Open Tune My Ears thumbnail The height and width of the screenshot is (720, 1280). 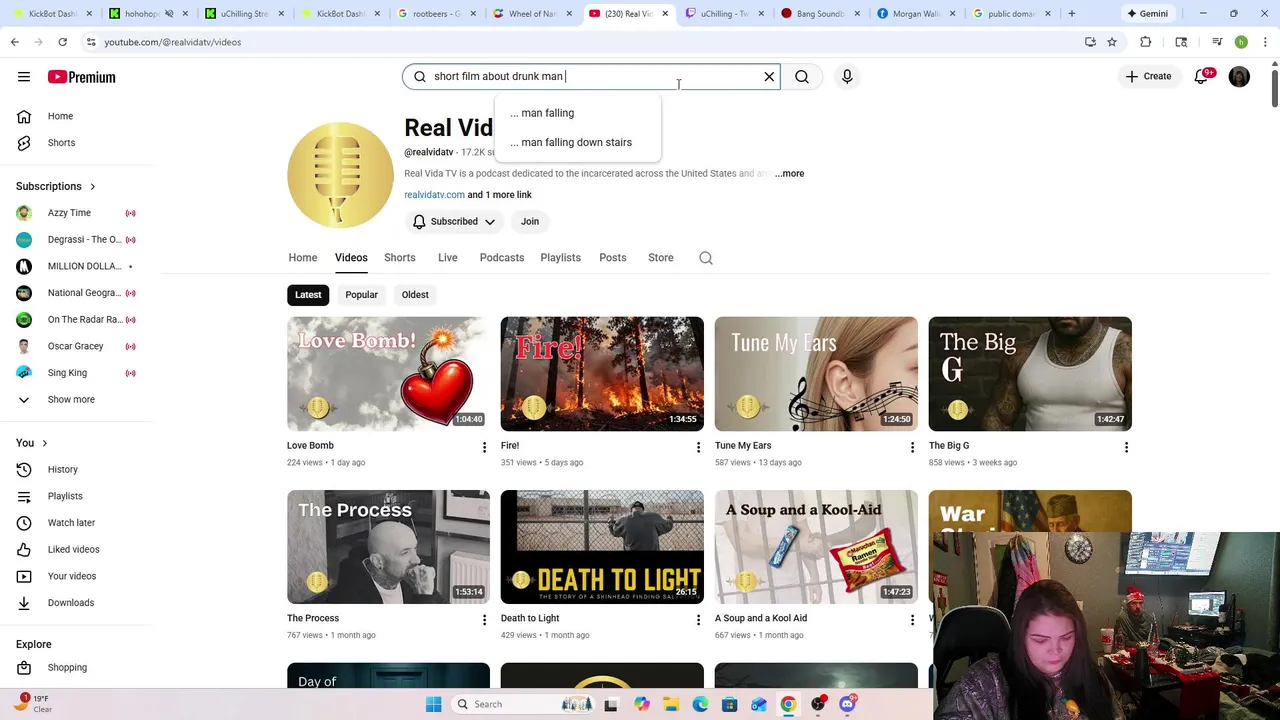816,374
